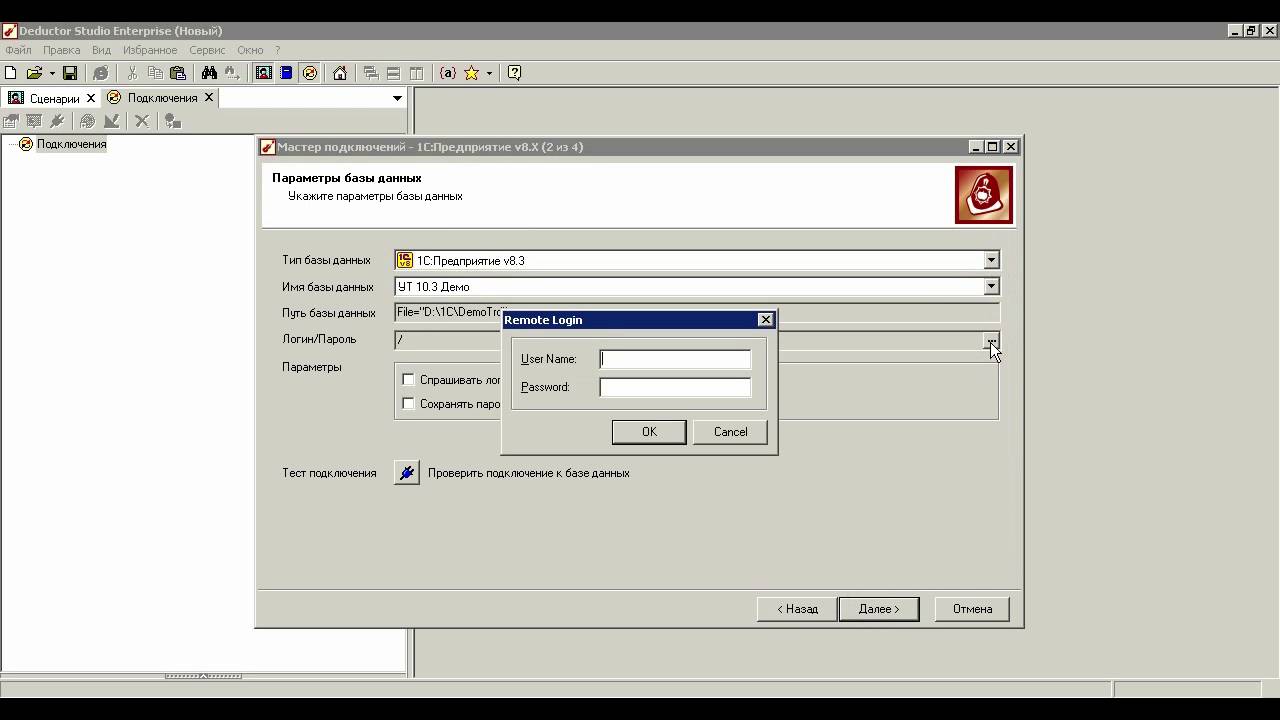Click the plug icon in the Connections panel toolbar
Screen dimensions: 1280x720
click(x=57, y=121)
